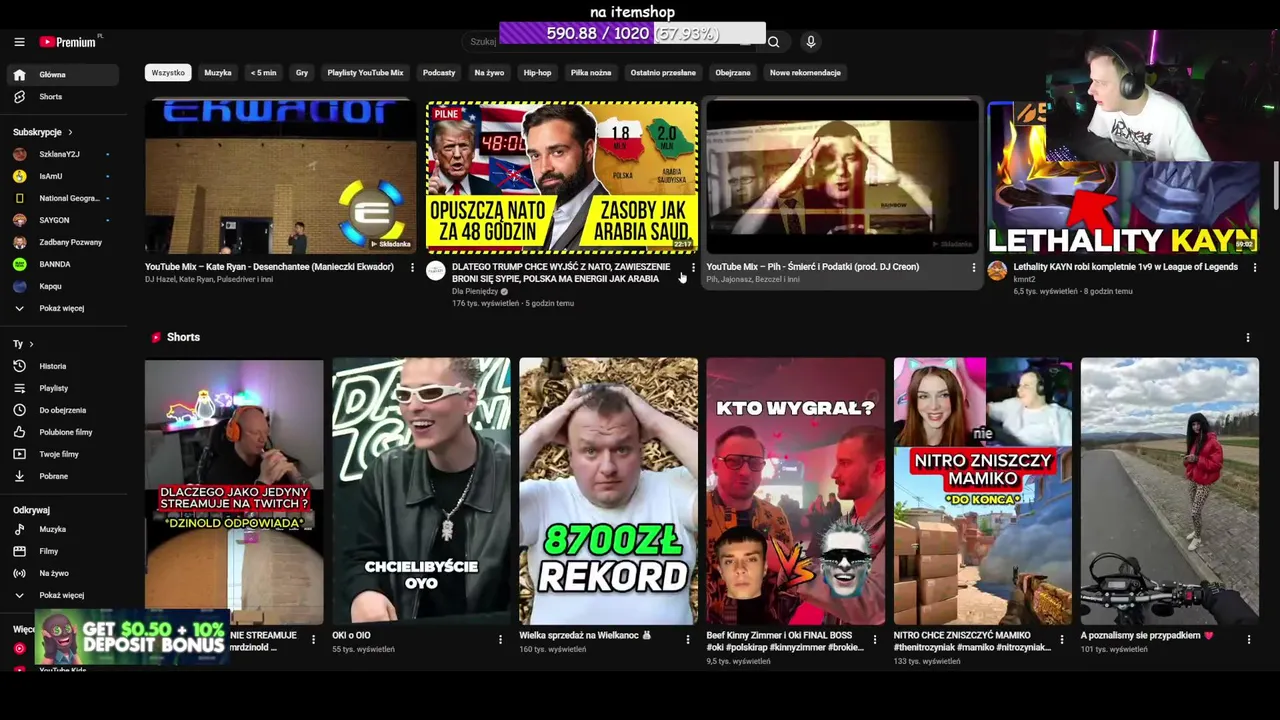Image resolution: width=1280 pixels, height=720 pixels.
Task: Expand Pokaż więcej under Odkrywaj
Action: pos(63,595)
